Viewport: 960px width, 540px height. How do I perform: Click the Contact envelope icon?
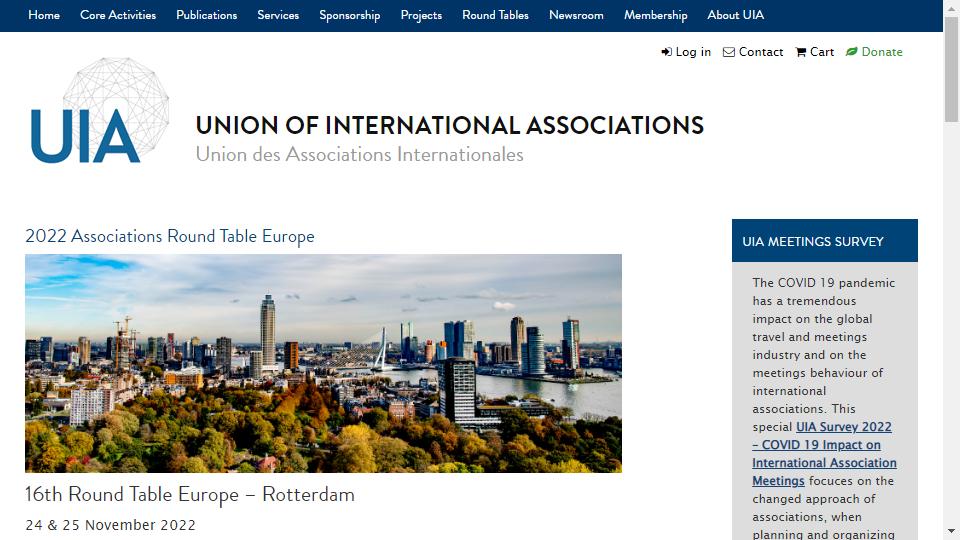(x=729, y=52)
